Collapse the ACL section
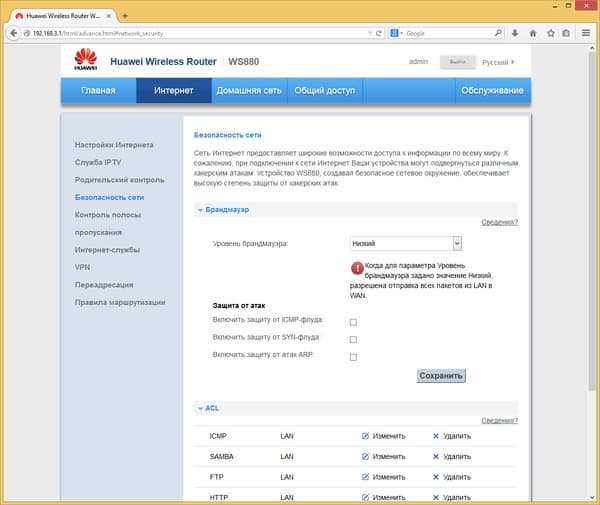 tap(209, 408)
